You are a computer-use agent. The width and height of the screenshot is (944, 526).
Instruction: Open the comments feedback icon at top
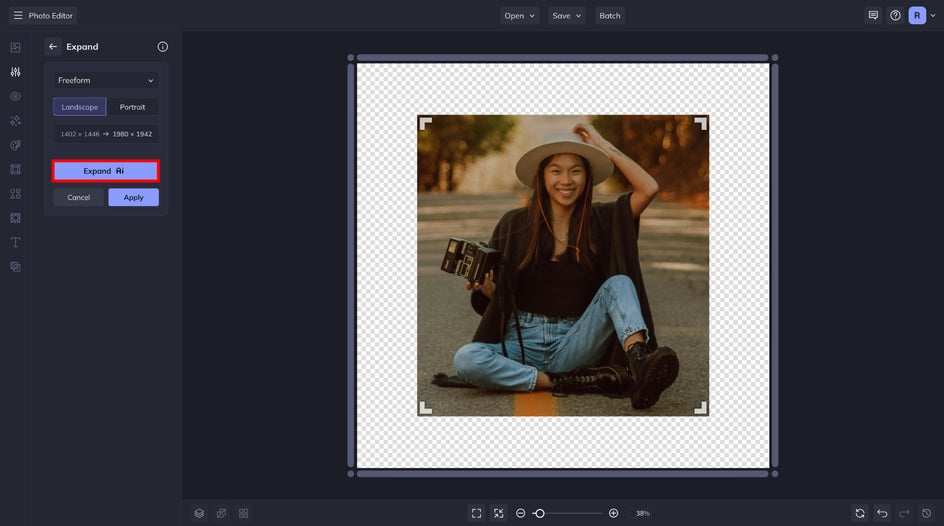point(873,16)
